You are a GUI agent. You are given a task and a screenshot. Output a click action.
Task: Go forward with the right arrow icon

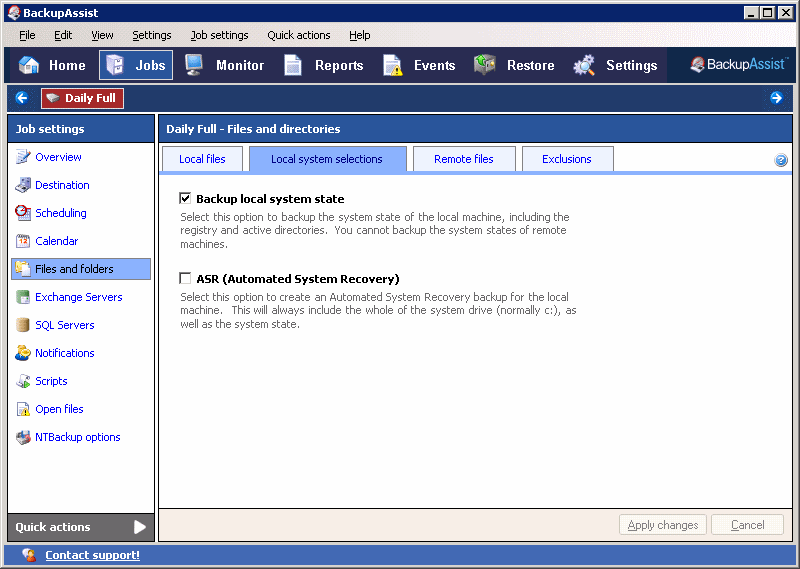(776, 97)
